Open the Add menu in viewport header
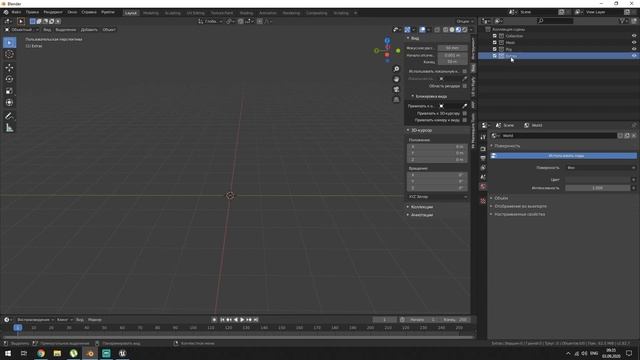The image size is (640, 360). (x=89, y=30)
